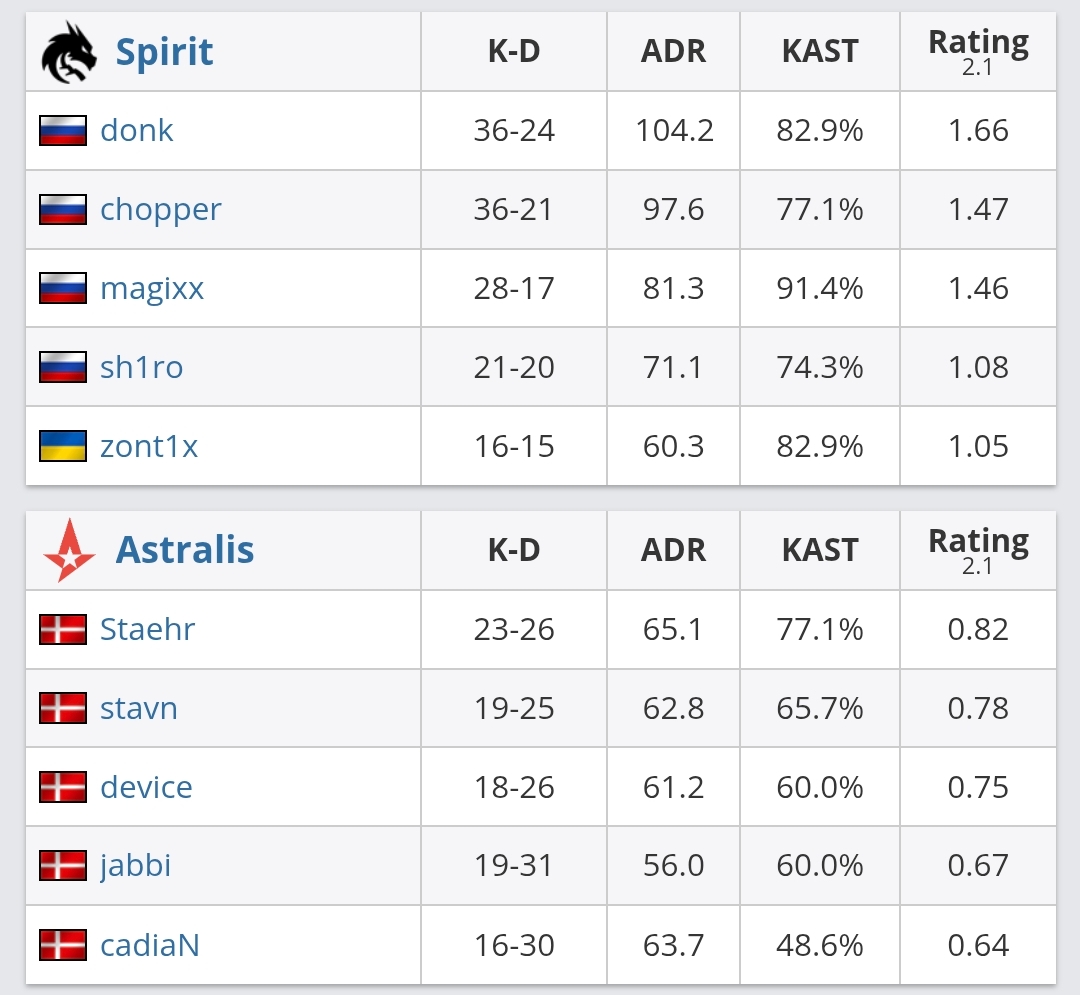Select the Rating 2.1 header in Spirit table
The height and width of the screenshot is (995, 1080).
(x=978, y=52)
